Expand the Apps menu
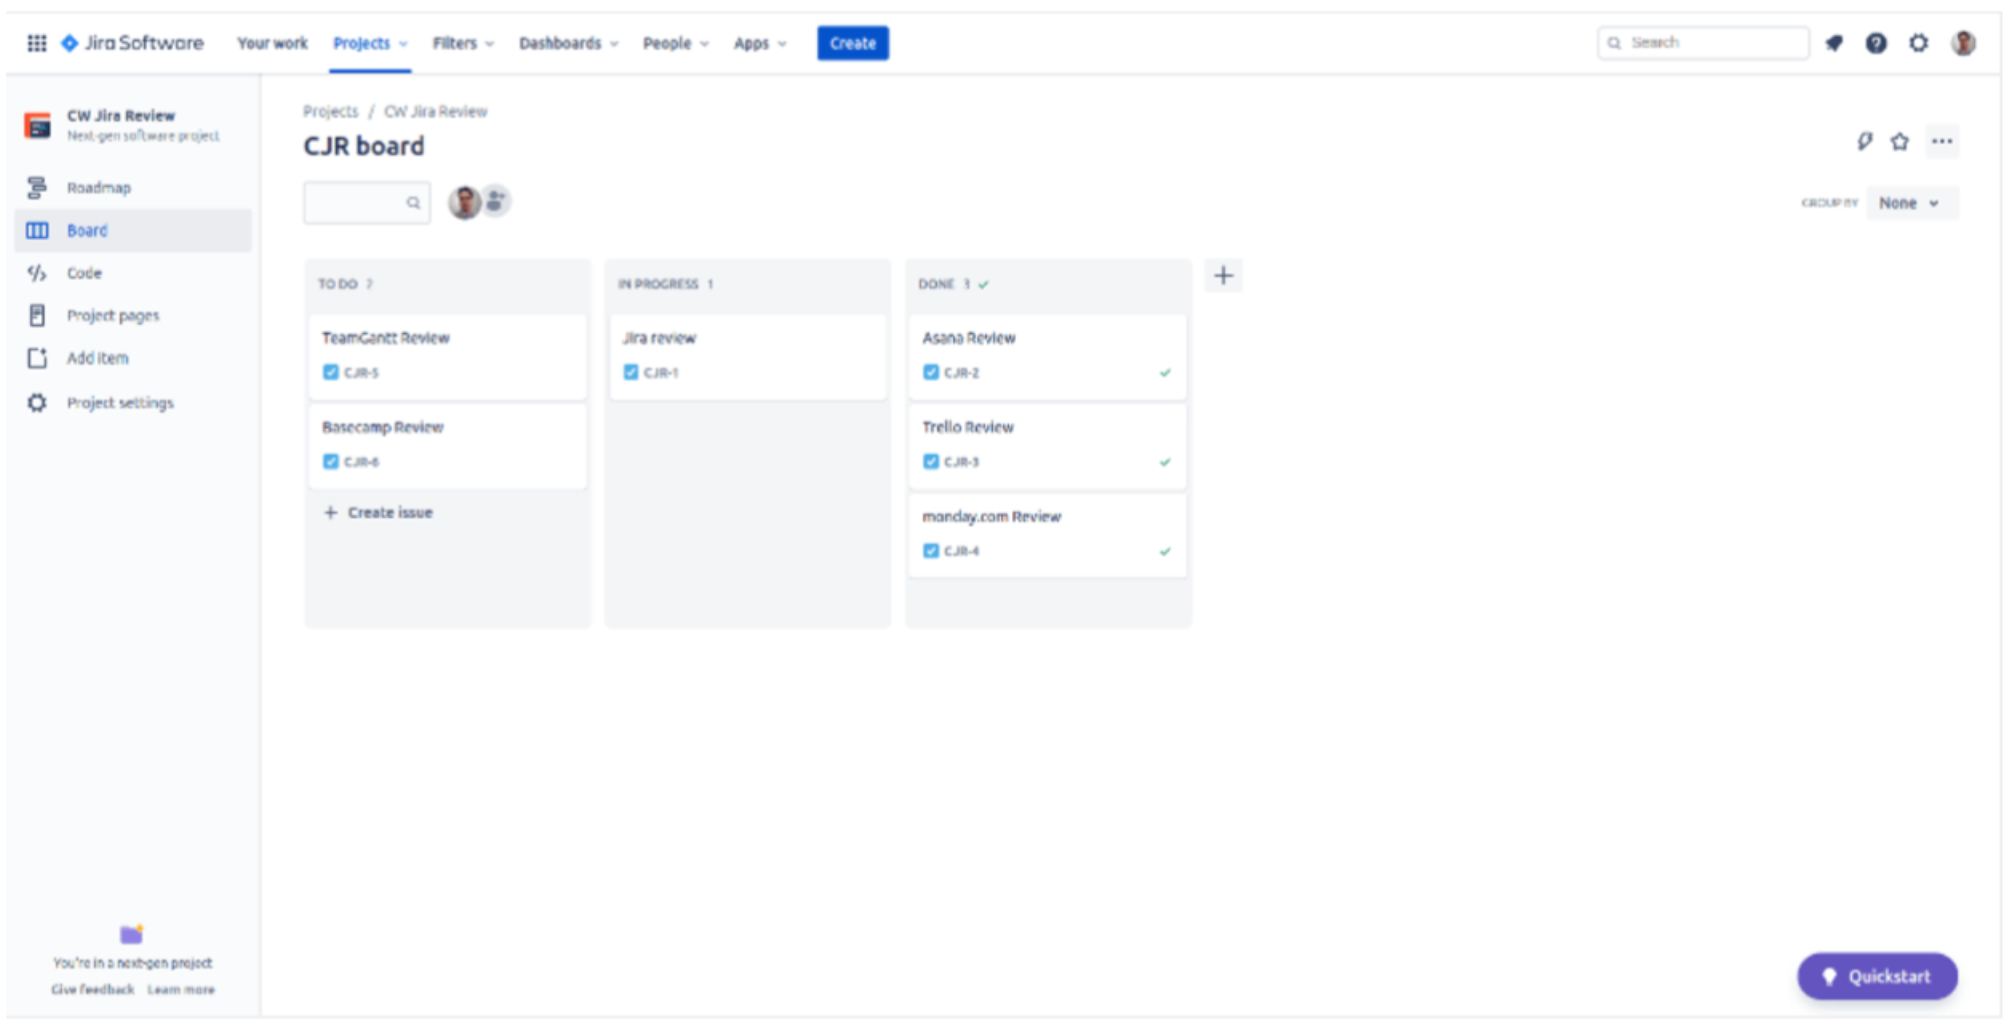The image size is (2006, 1022). 760,43
